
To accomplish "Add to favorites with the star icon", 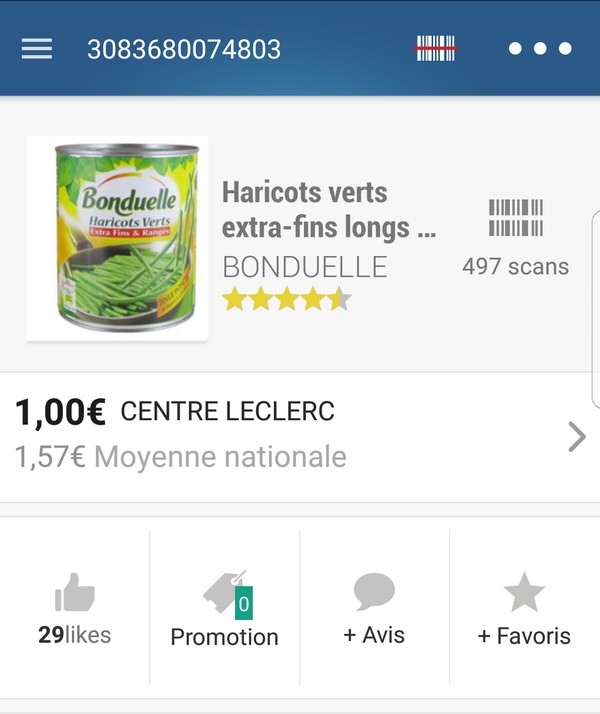I will [524, 592].
